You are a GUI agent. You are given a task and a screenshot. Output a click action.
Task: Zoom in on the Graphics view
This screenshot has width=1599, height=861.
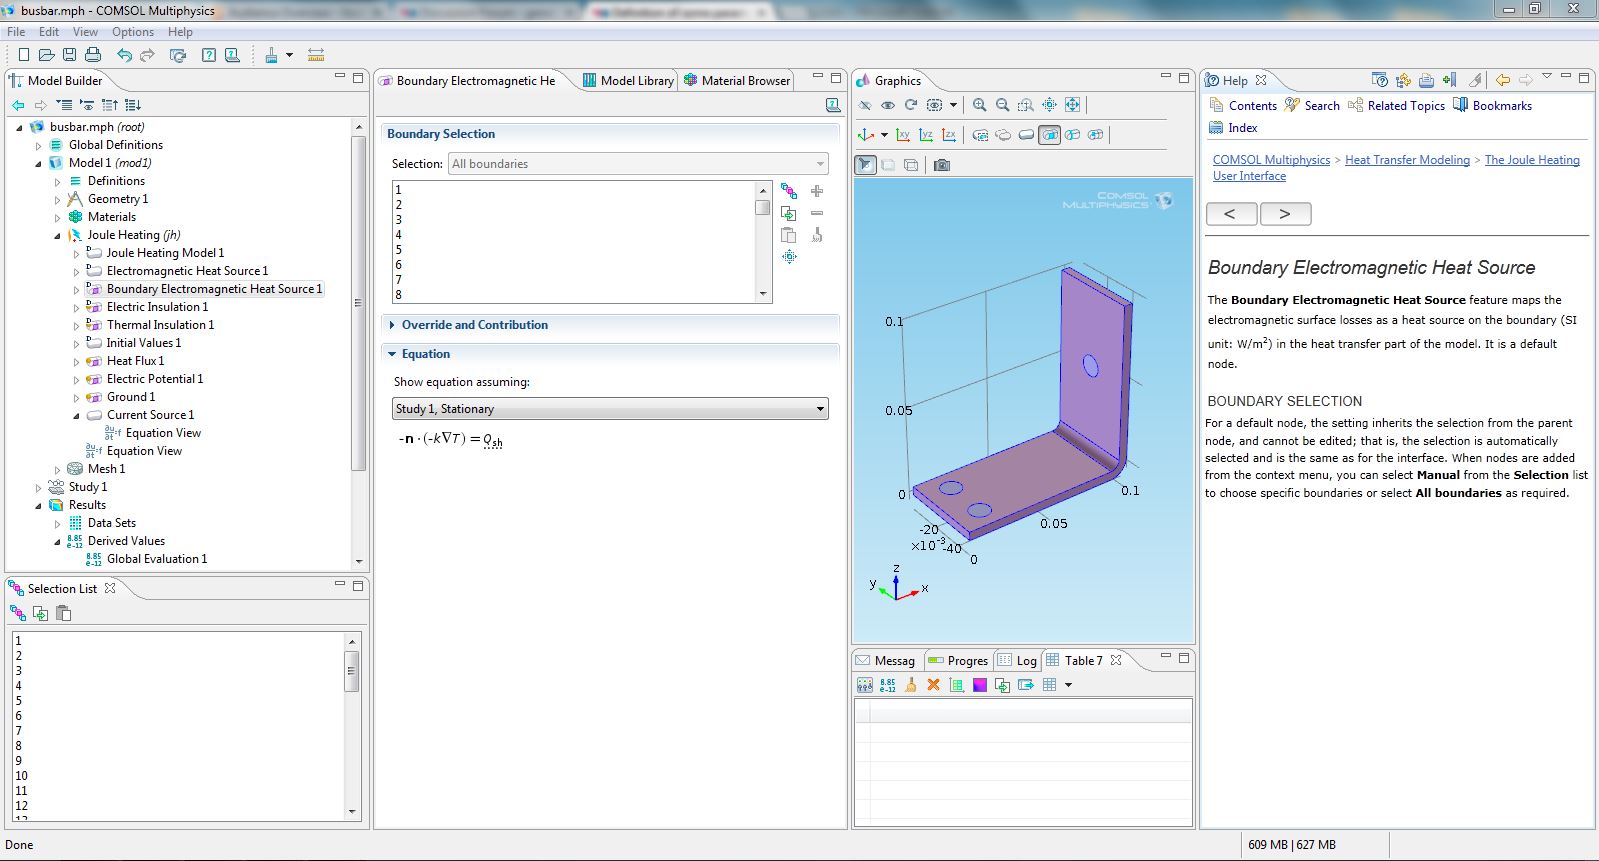click(980, 105)
